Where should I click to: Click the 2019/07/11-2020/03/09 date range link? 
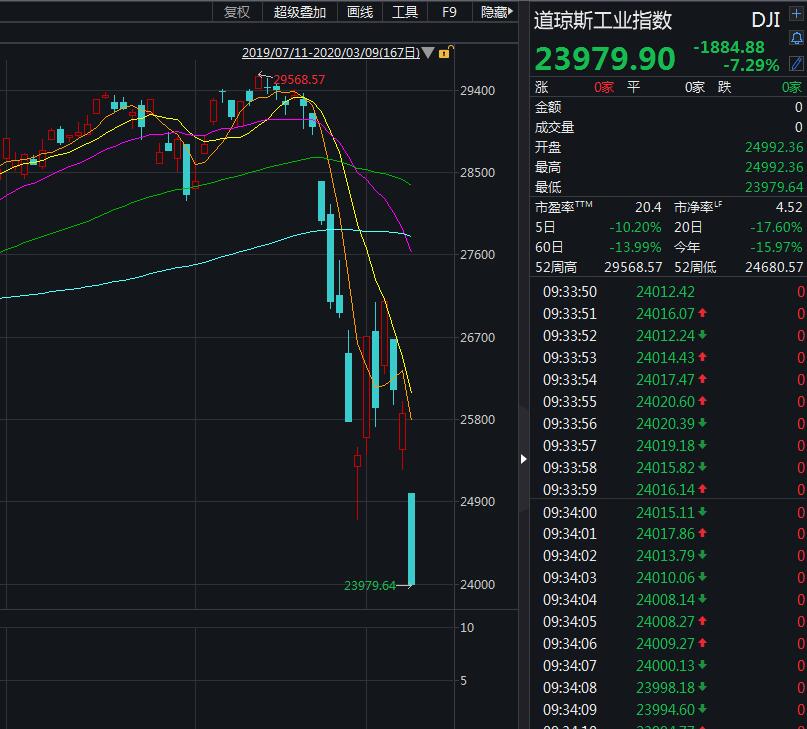(330, 52)
